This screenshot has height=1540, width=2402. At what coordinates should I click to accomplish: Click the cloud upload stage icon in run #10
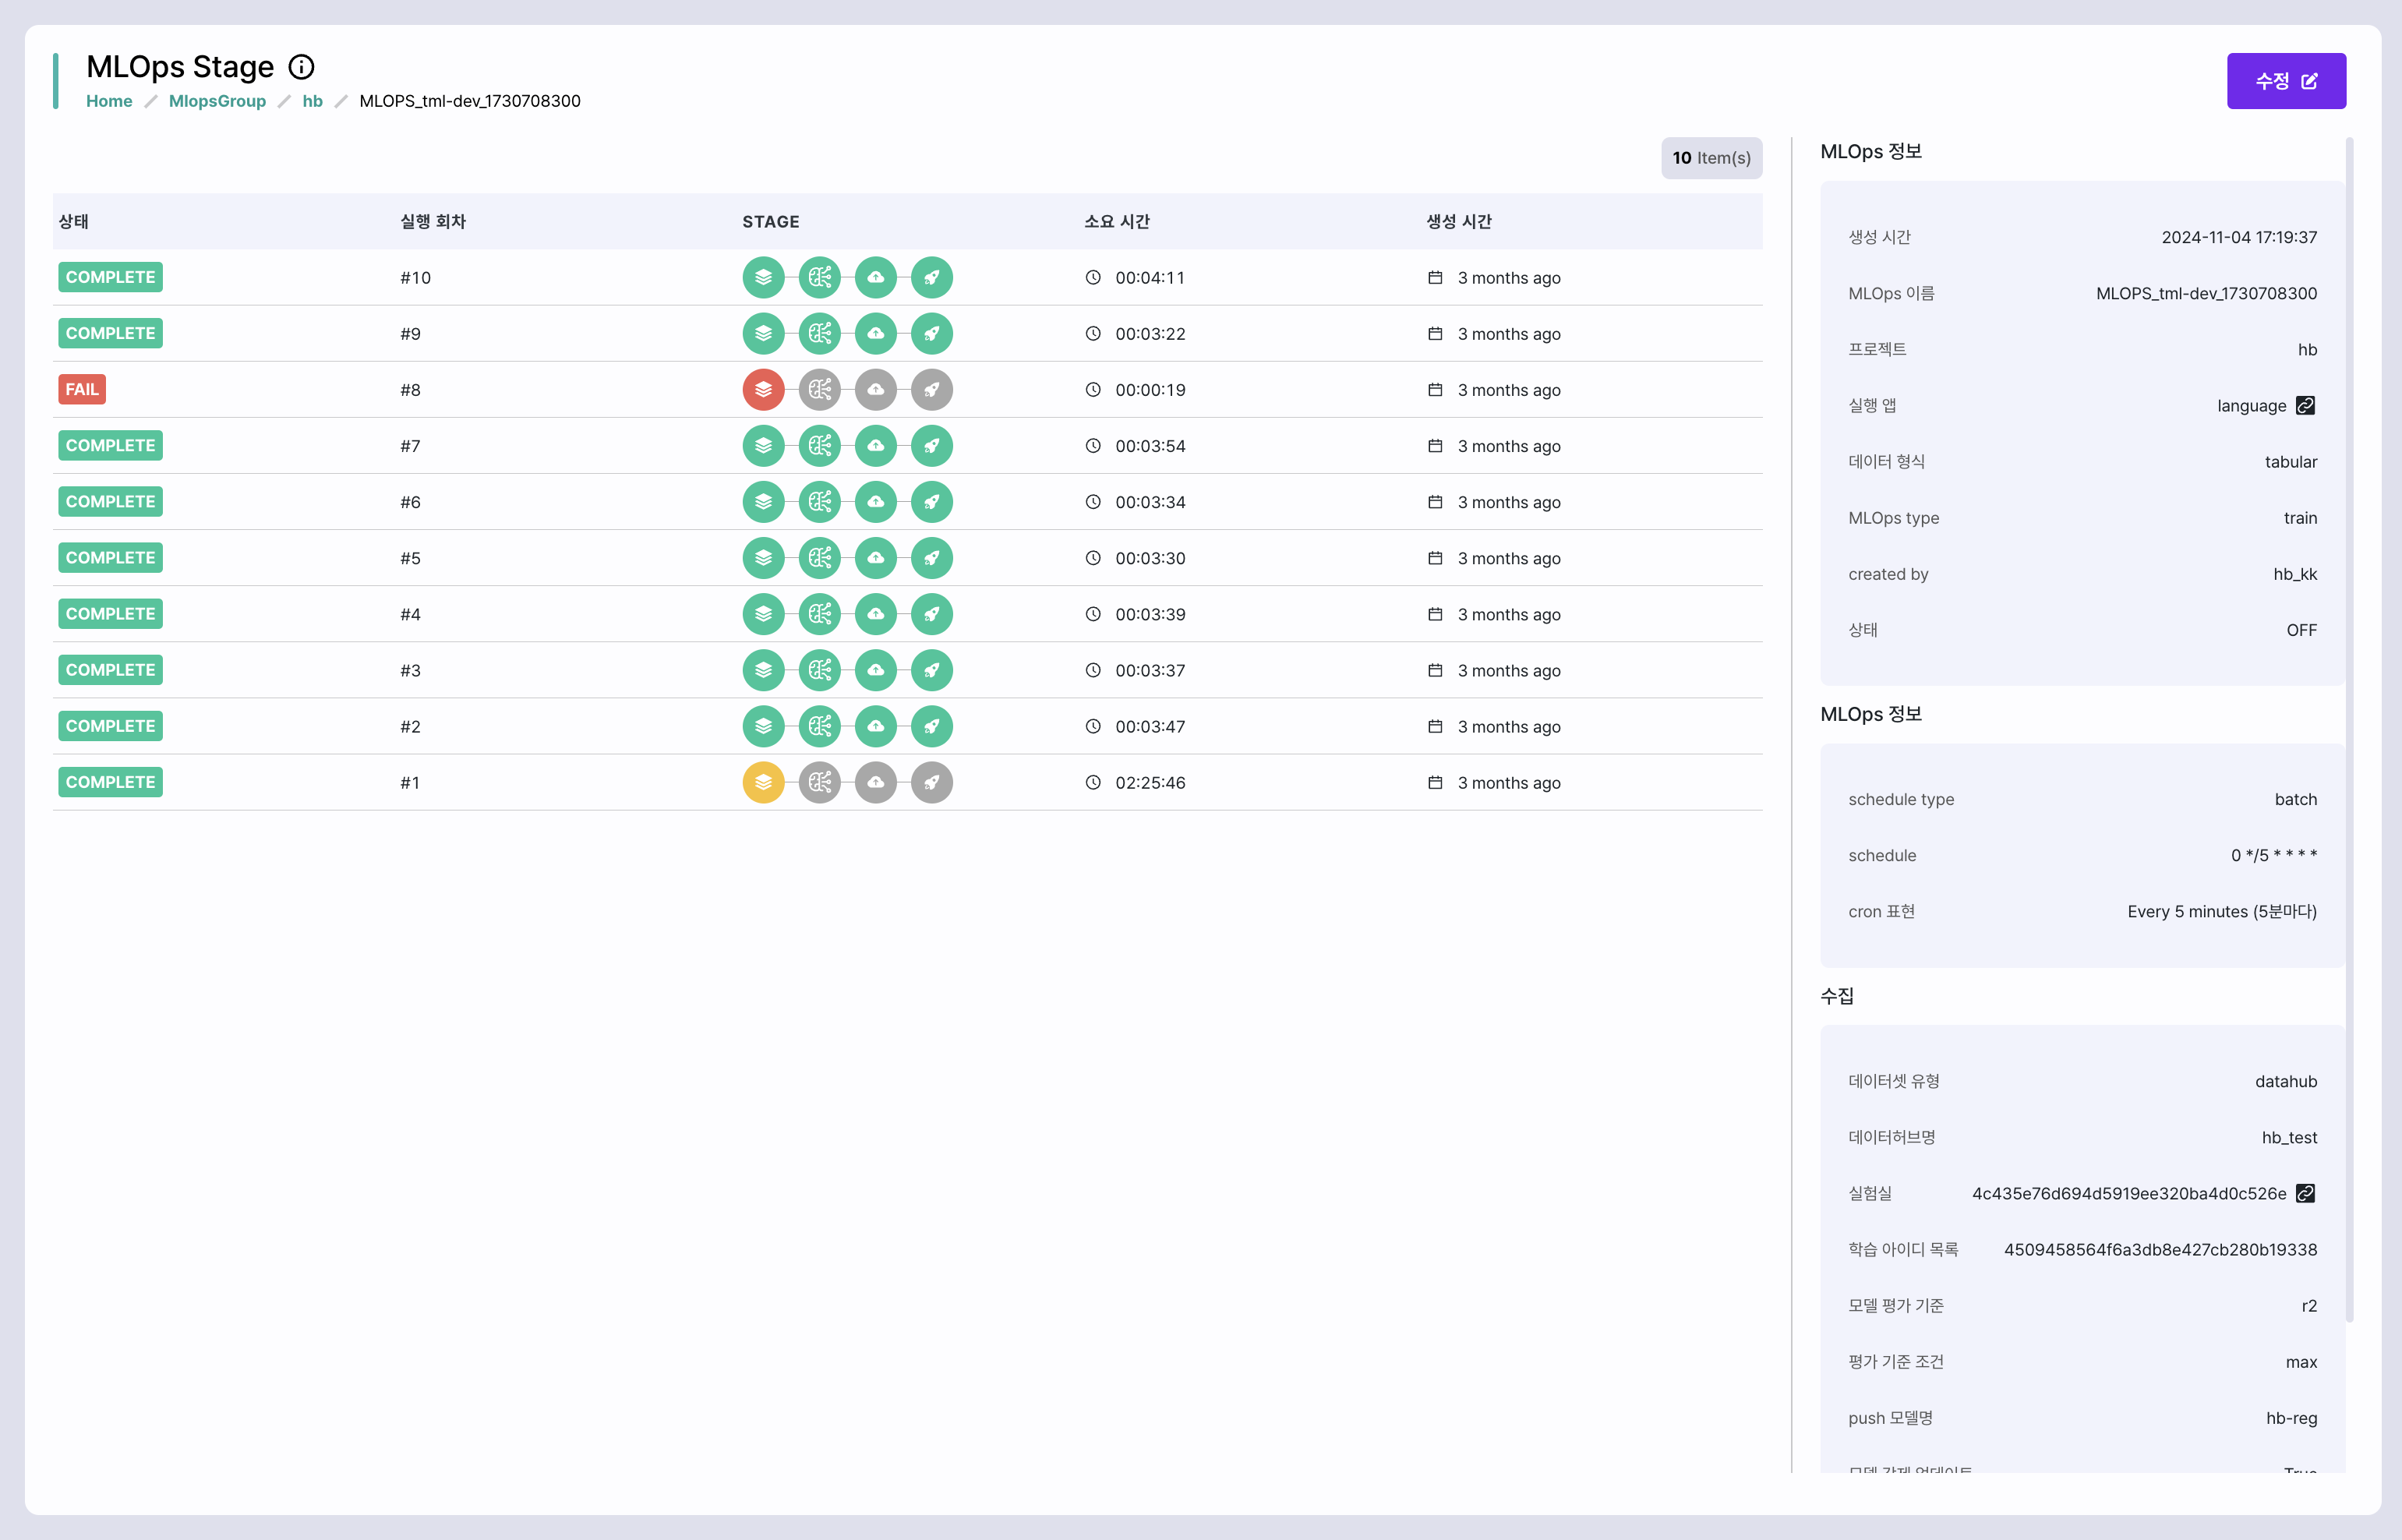pos(875,278)
